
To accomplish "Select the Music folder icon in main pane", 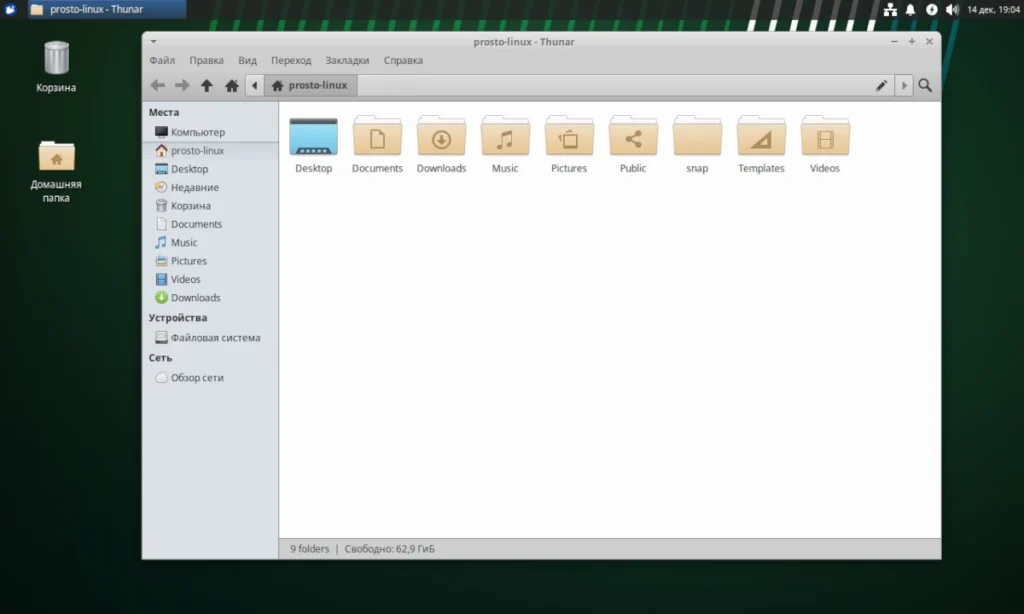I will pos(505,137).
